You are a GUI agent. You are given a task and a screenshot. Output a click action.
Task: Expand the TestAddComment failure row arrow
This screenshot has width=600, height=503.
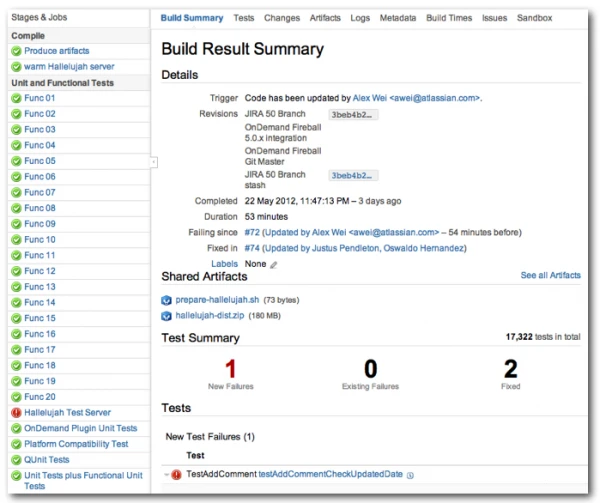[x=166, y=475]
